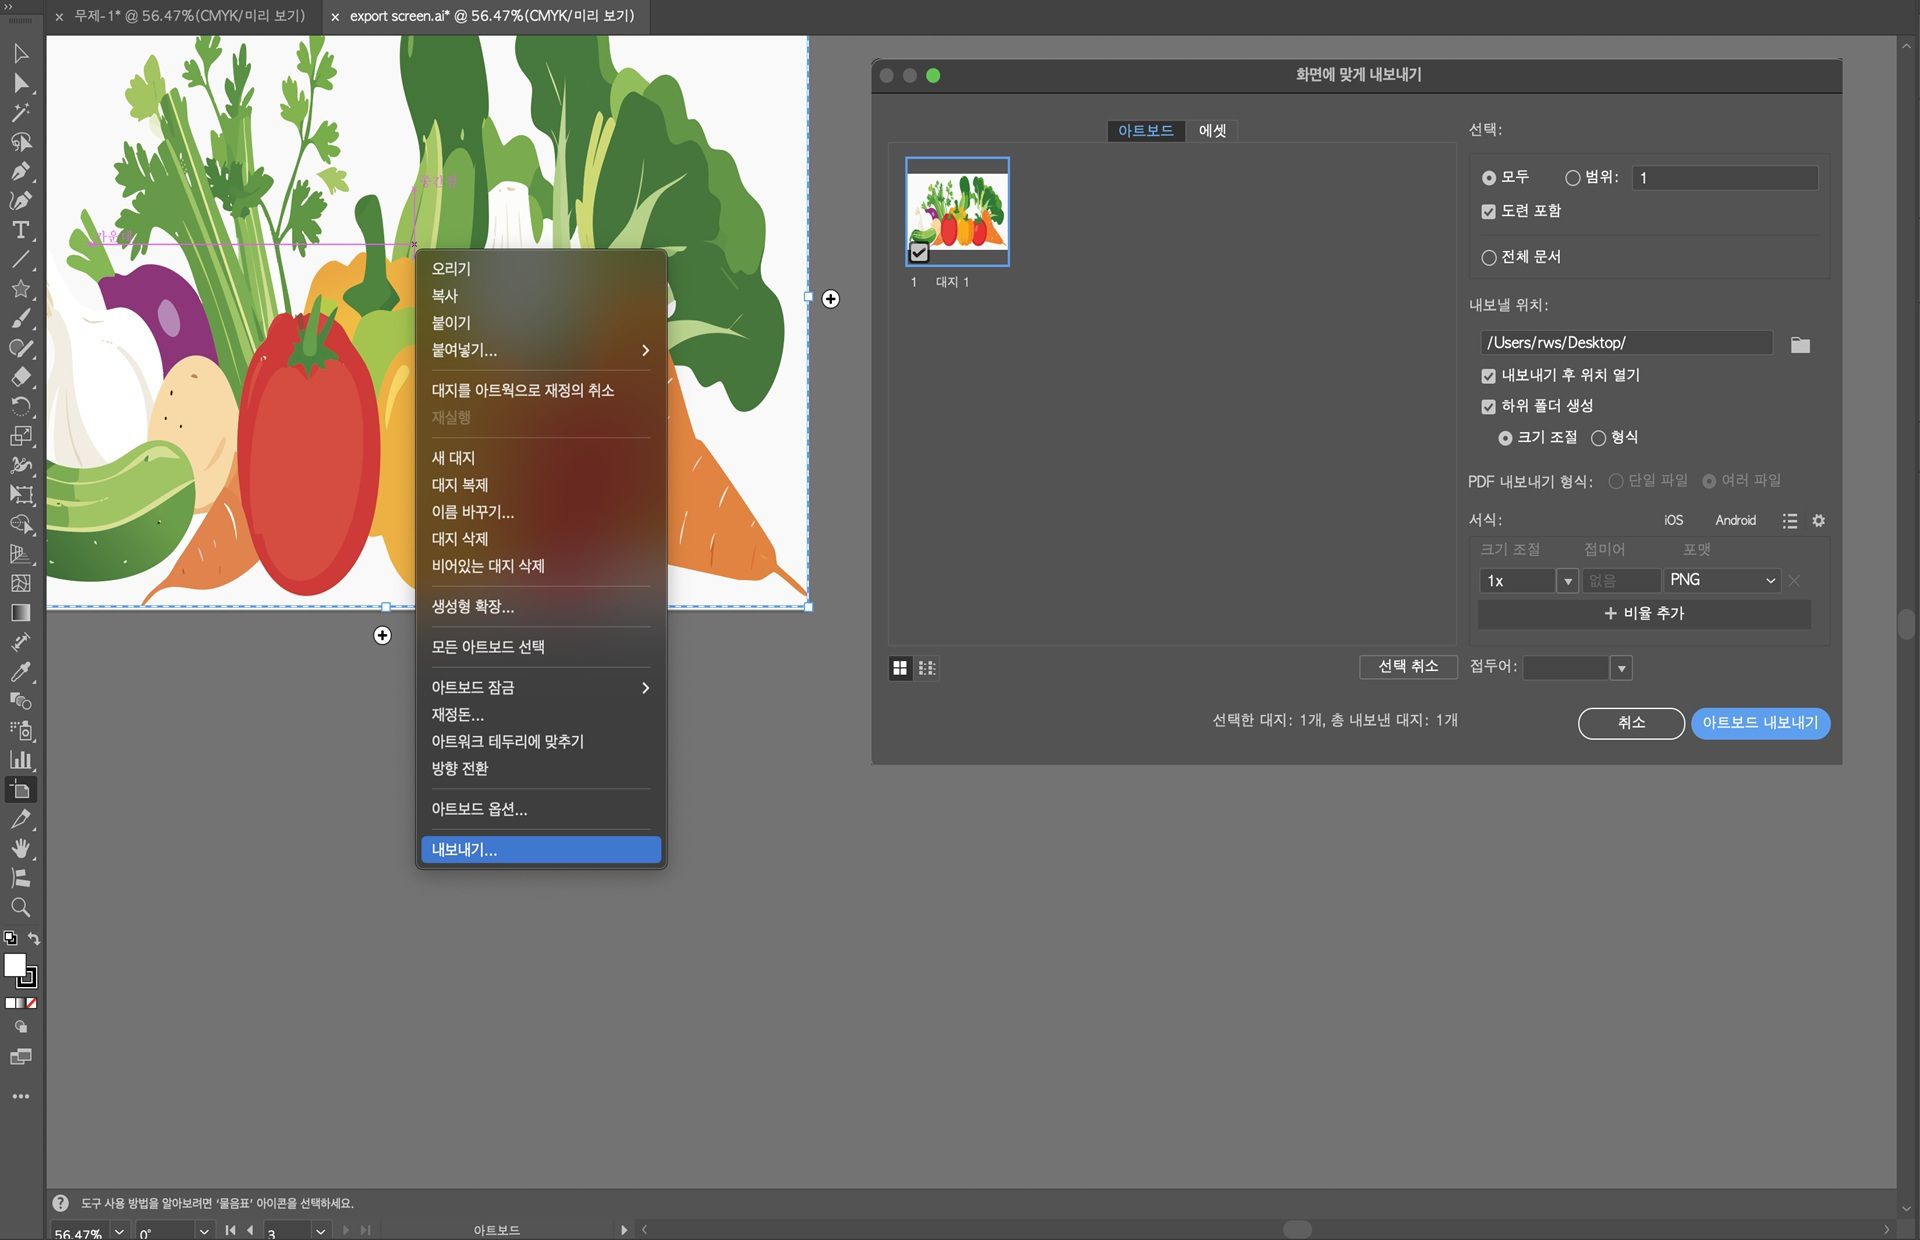
Task: Select the Eraser tool
Action: pyautogui.click(x=20, y=377)
